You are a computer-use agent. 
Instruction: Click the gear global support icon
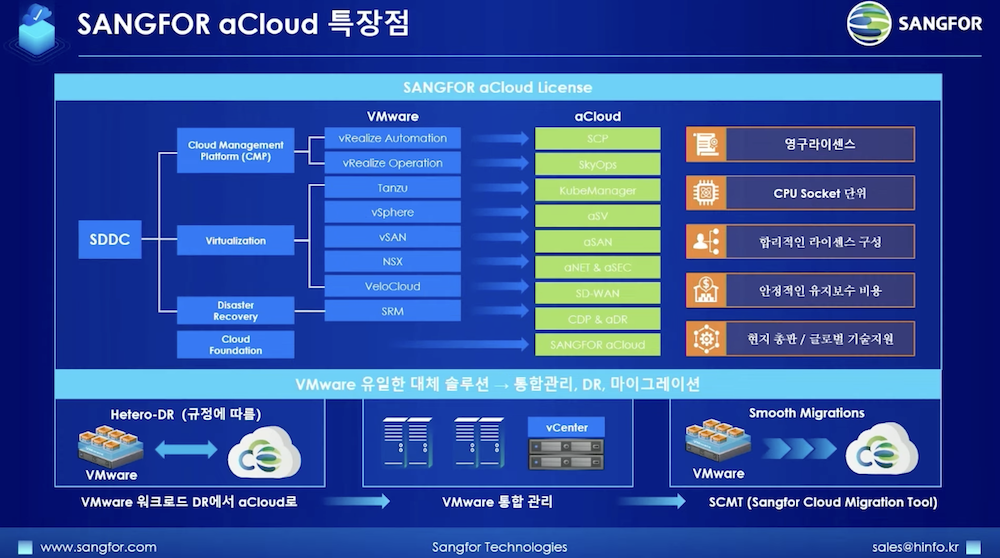[x=706, y=339]
